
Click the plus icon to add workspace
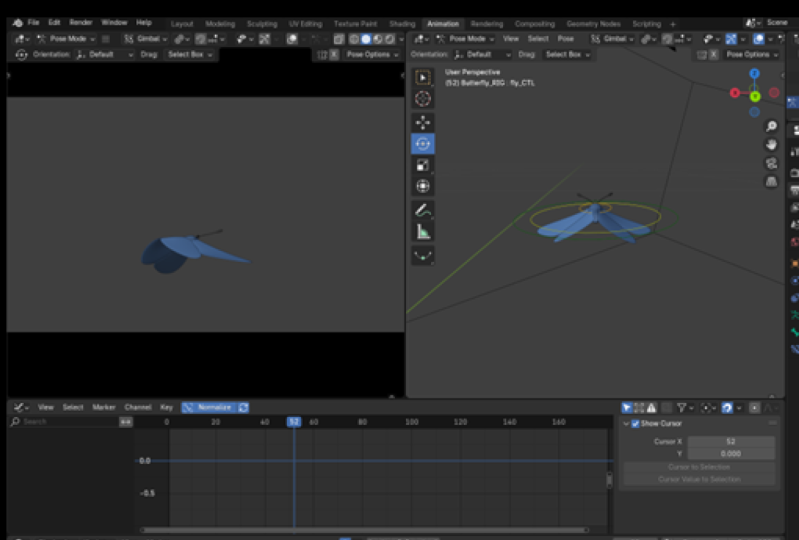point(673,24)
